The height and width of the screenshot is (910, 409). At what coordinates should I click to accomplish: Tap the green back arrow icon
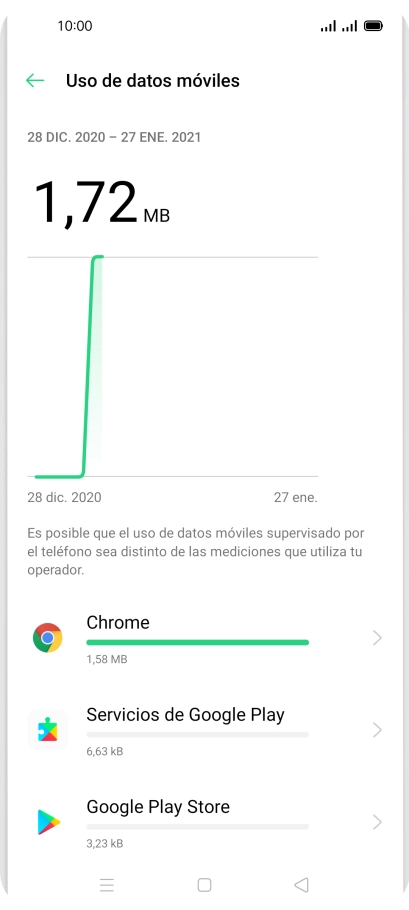(x=35, y=81)
